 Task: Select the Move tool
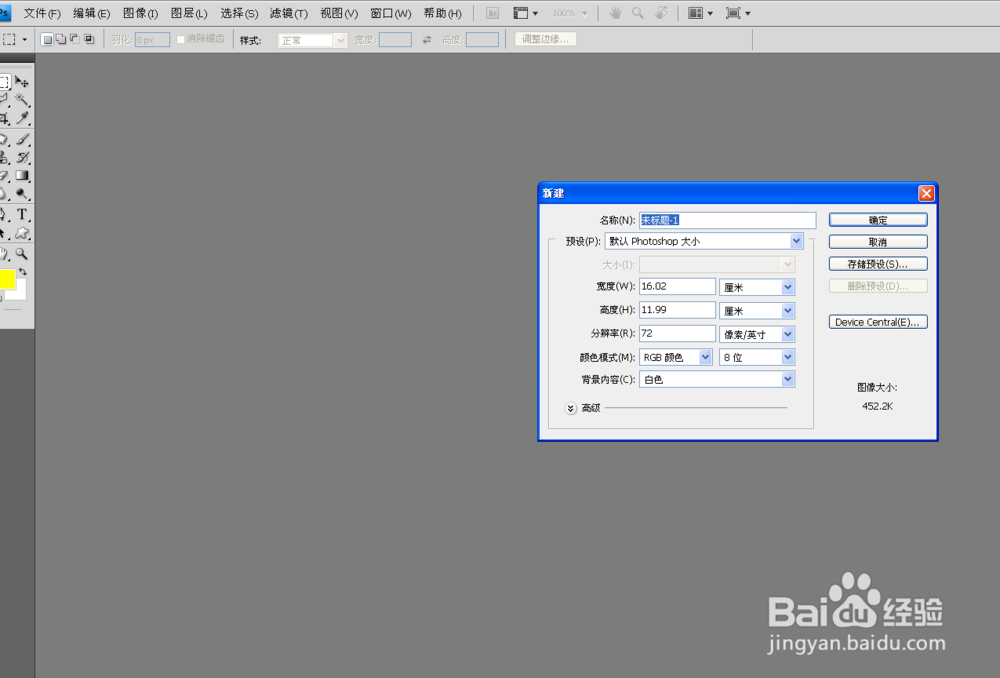(22, 82)
